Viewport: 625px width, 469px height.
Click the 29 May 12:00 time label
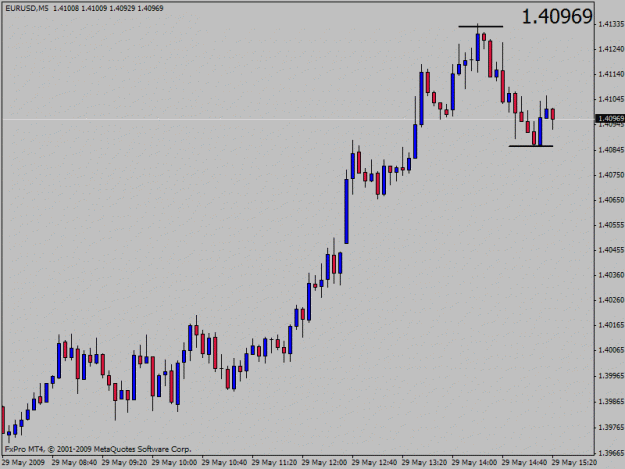(324, 463)
